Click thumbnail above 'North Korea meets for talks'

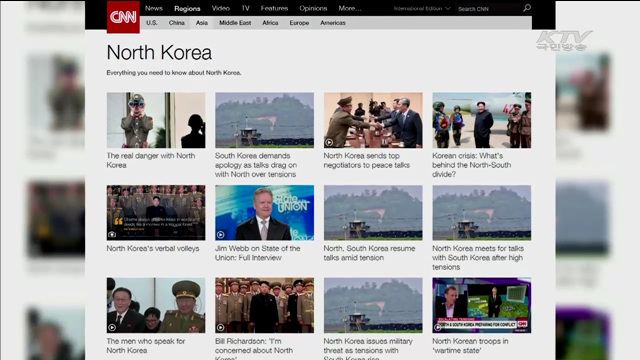(482, 213)
